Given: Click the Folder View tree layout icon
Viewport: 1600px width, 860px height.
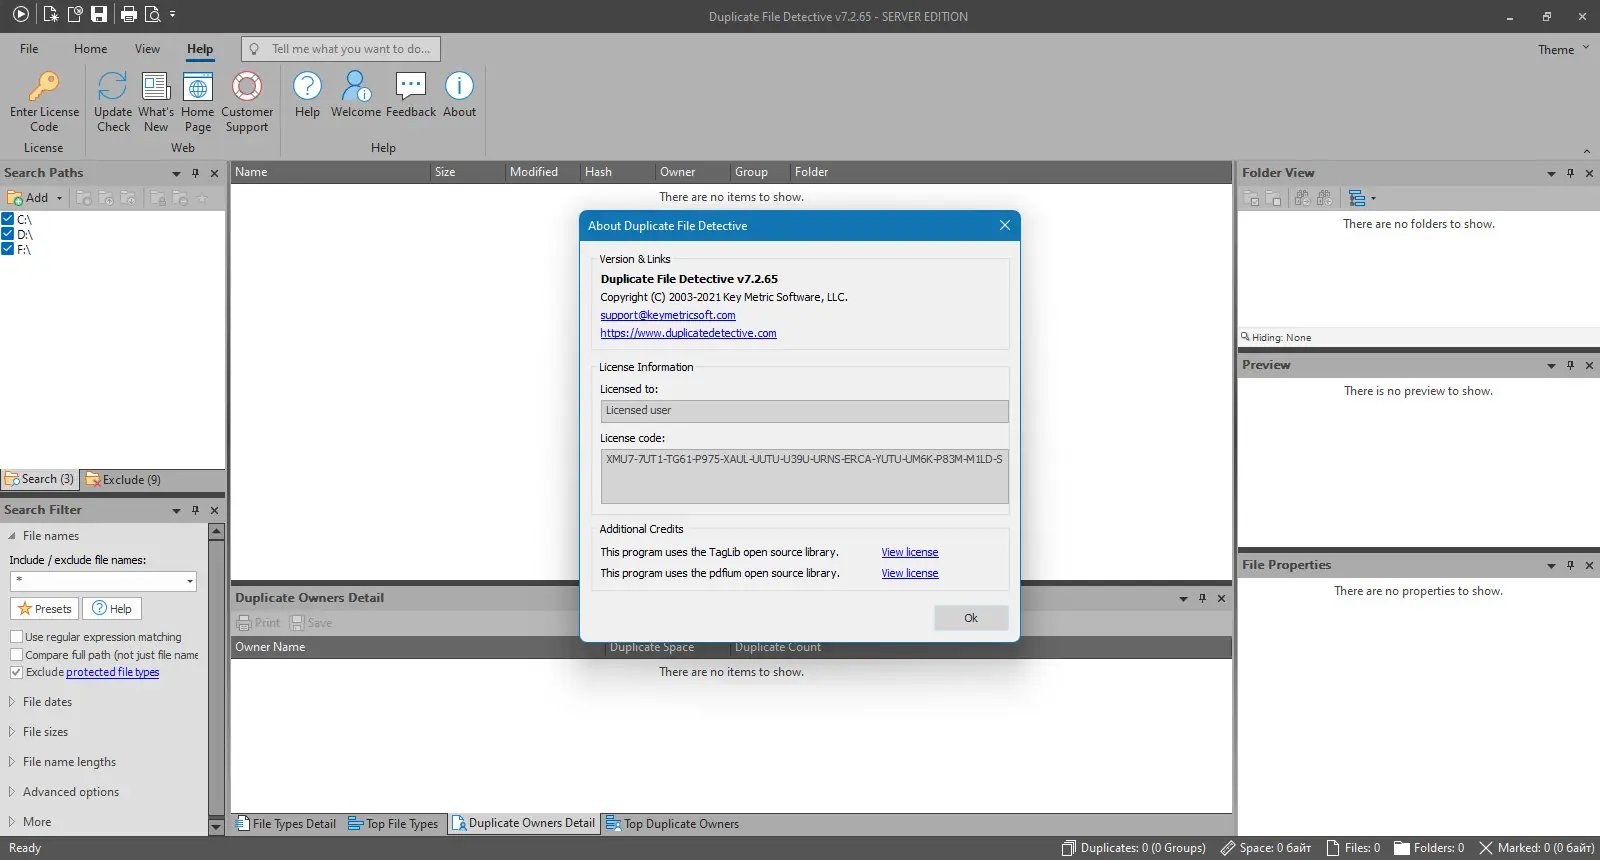Looking at the screenshot, I should [x=1357, y=198].
